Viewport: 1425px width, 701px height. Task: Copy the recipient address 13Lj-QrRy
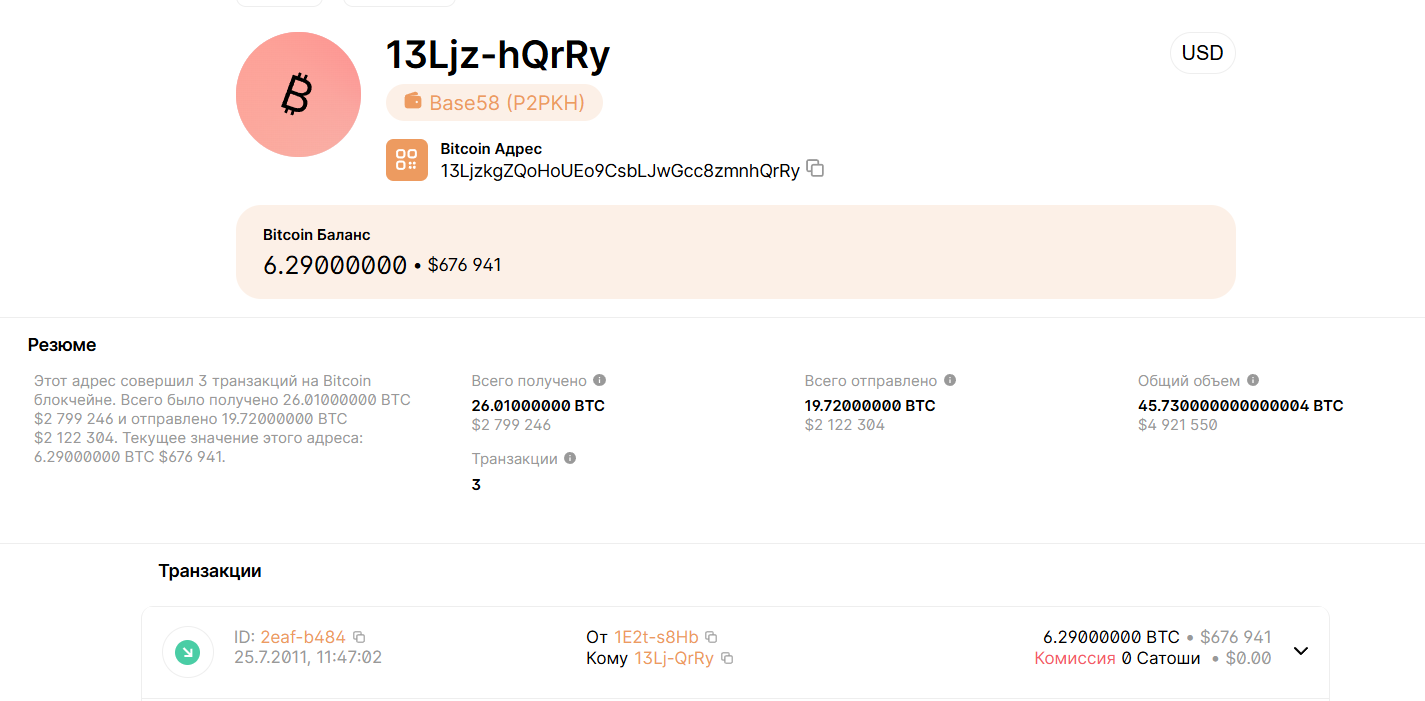point(728,658)
